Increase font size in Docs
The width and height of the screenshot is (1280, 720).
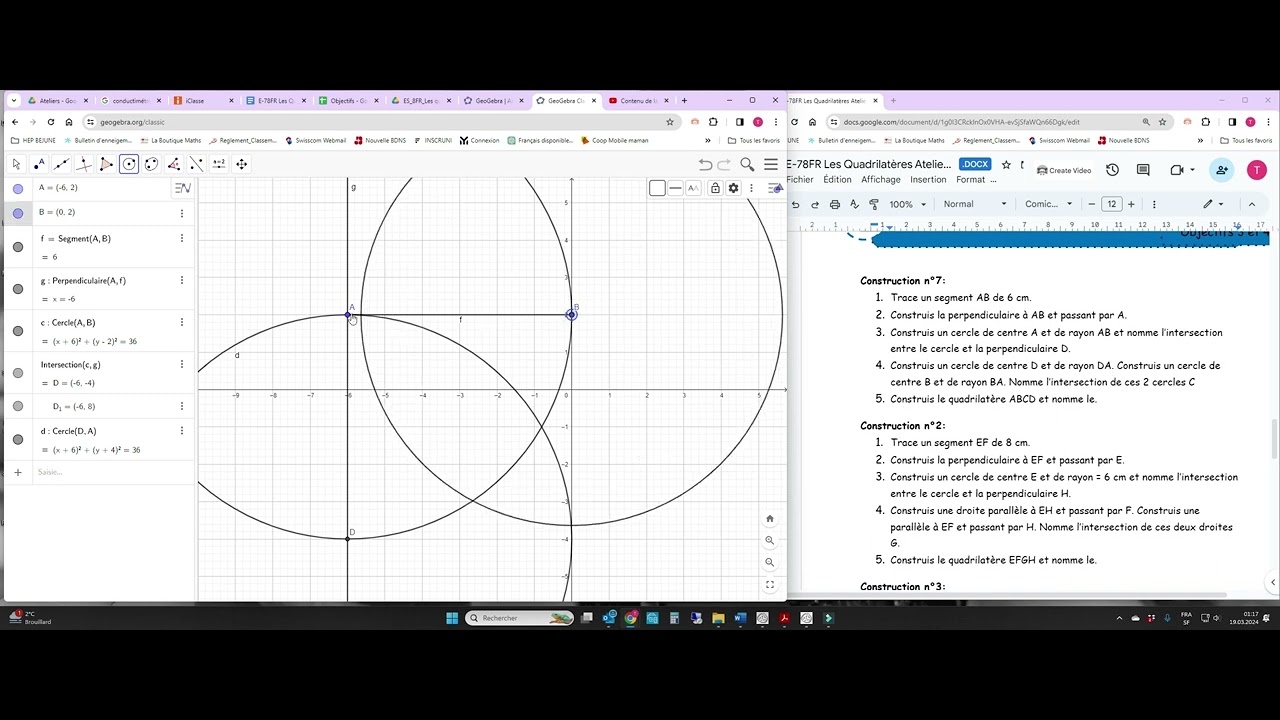coord(1131,204)
